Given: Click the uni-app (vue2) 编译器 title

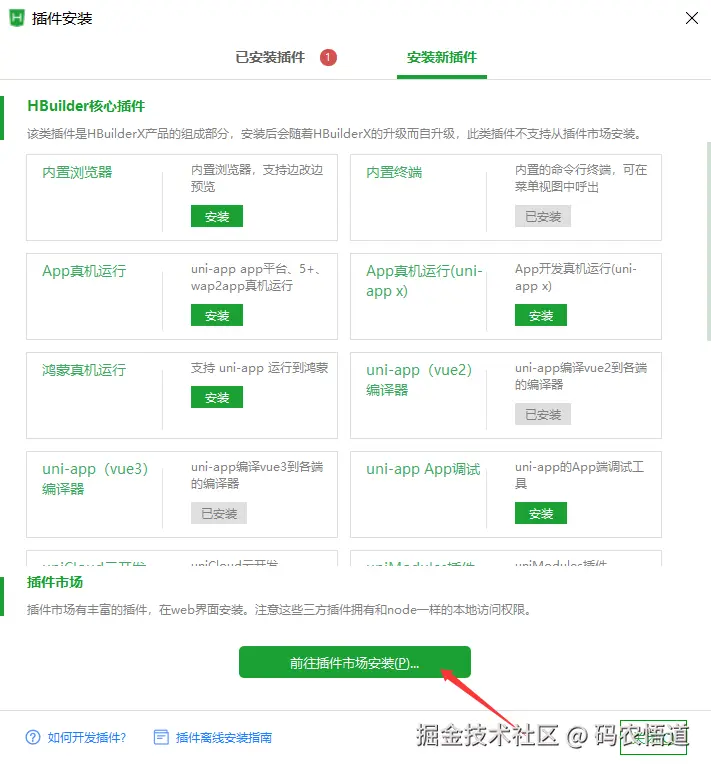Looking at the screenshot, I should click(x=419, y=380).
